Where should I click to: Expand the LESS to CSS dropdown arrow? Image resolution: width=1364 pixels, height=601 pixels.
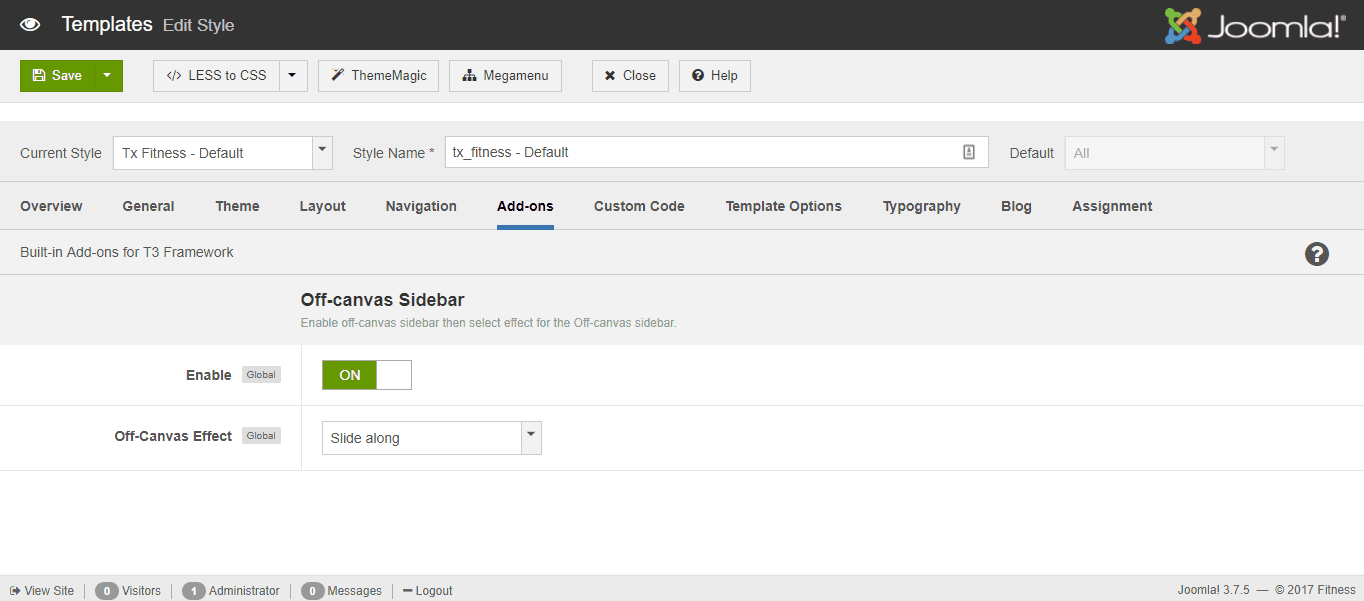[293, 76]
